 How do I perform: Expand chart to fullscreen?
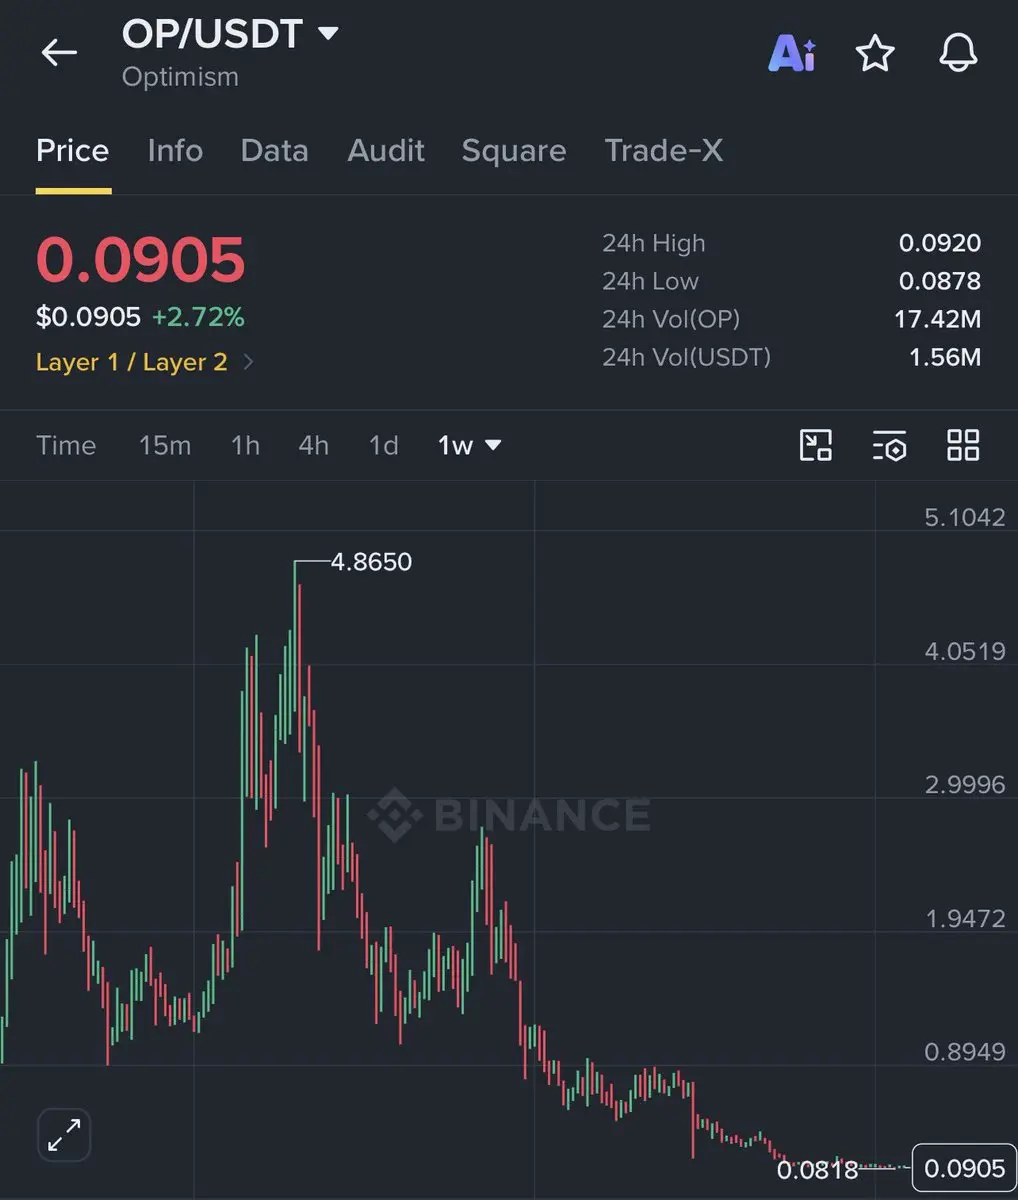64,1135
